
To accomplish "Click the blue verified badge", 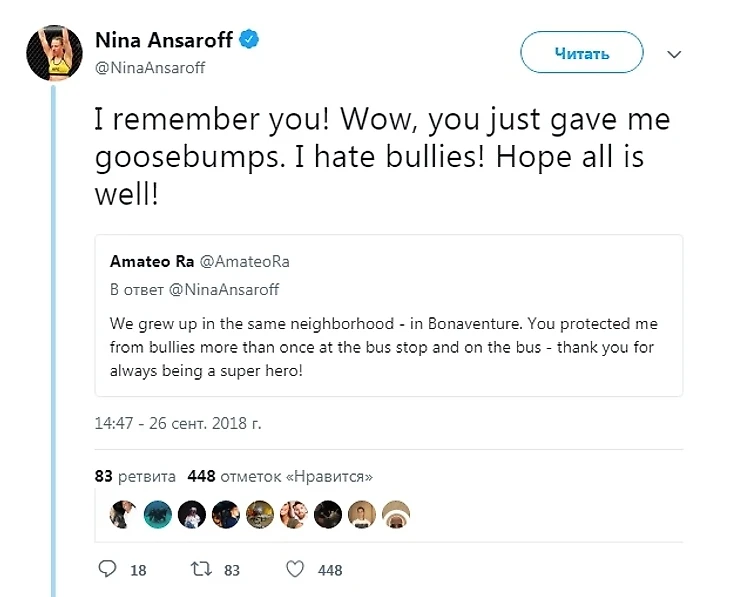I will tap(251, 40).
